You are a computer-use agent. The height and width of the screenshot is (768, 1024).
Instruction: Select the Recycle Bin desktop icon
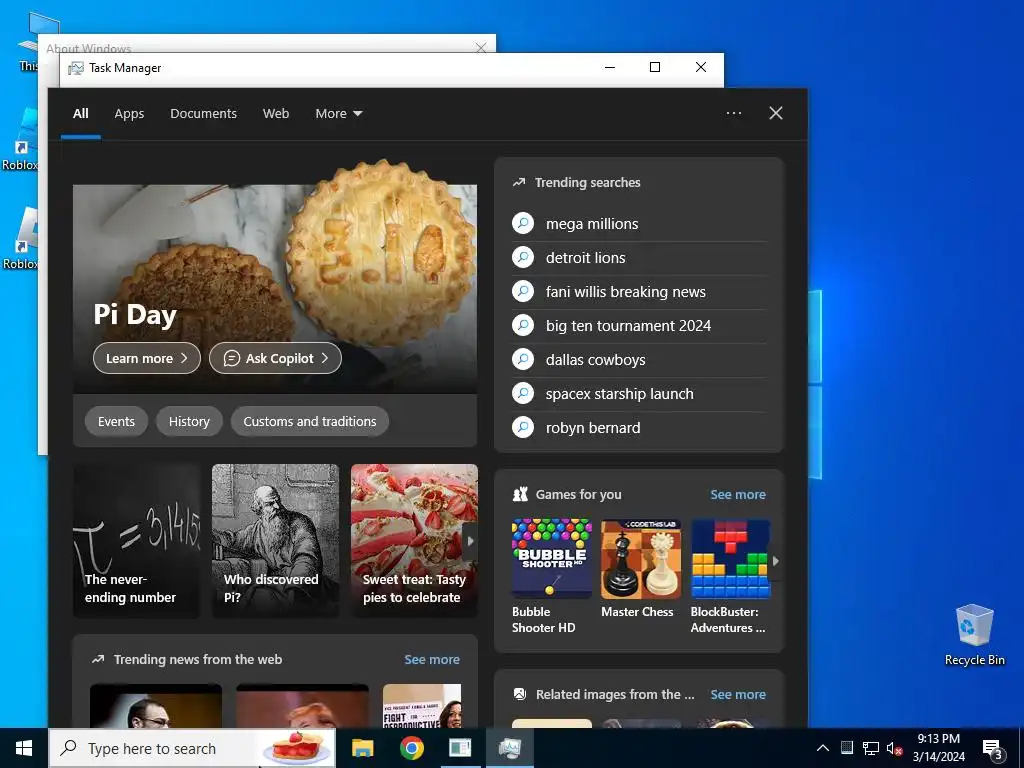point(974,635)
